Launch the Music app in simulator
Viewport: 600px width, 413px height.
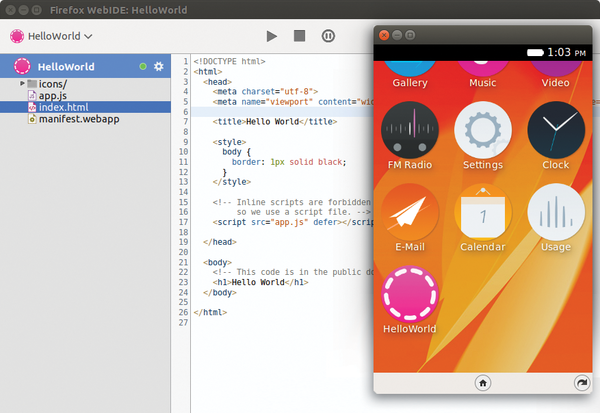pos(483,75)
